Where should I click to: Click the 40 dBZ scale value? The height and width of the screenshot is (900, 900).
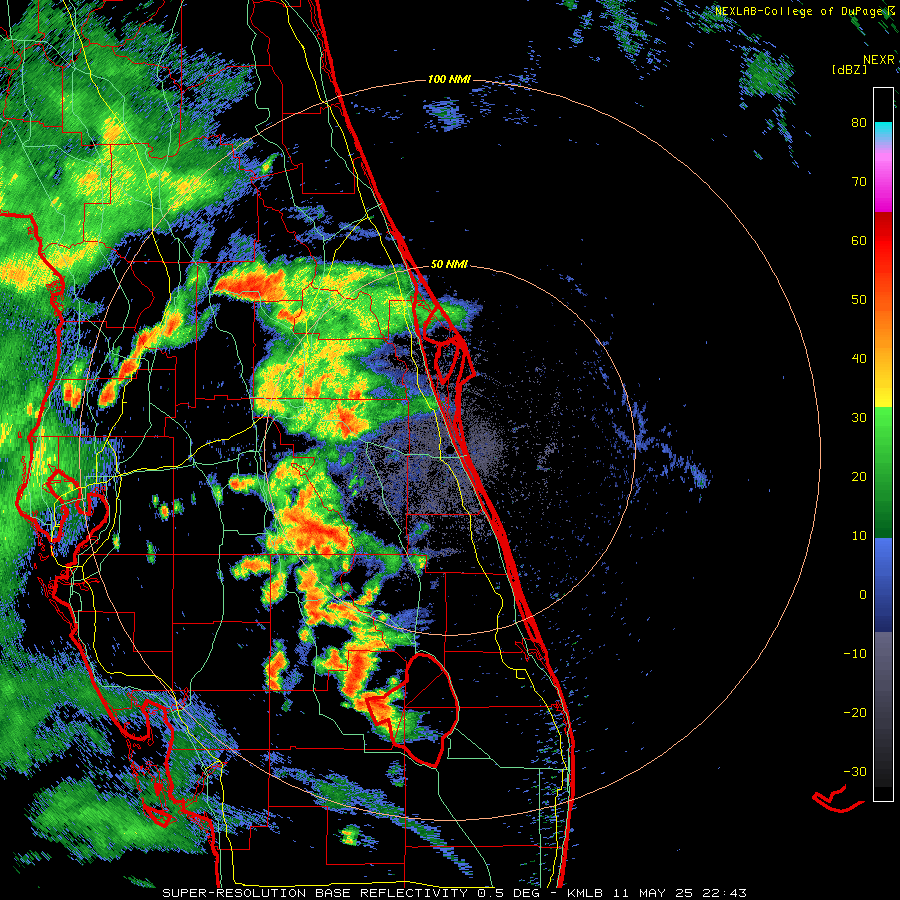[x=859, y=359]
